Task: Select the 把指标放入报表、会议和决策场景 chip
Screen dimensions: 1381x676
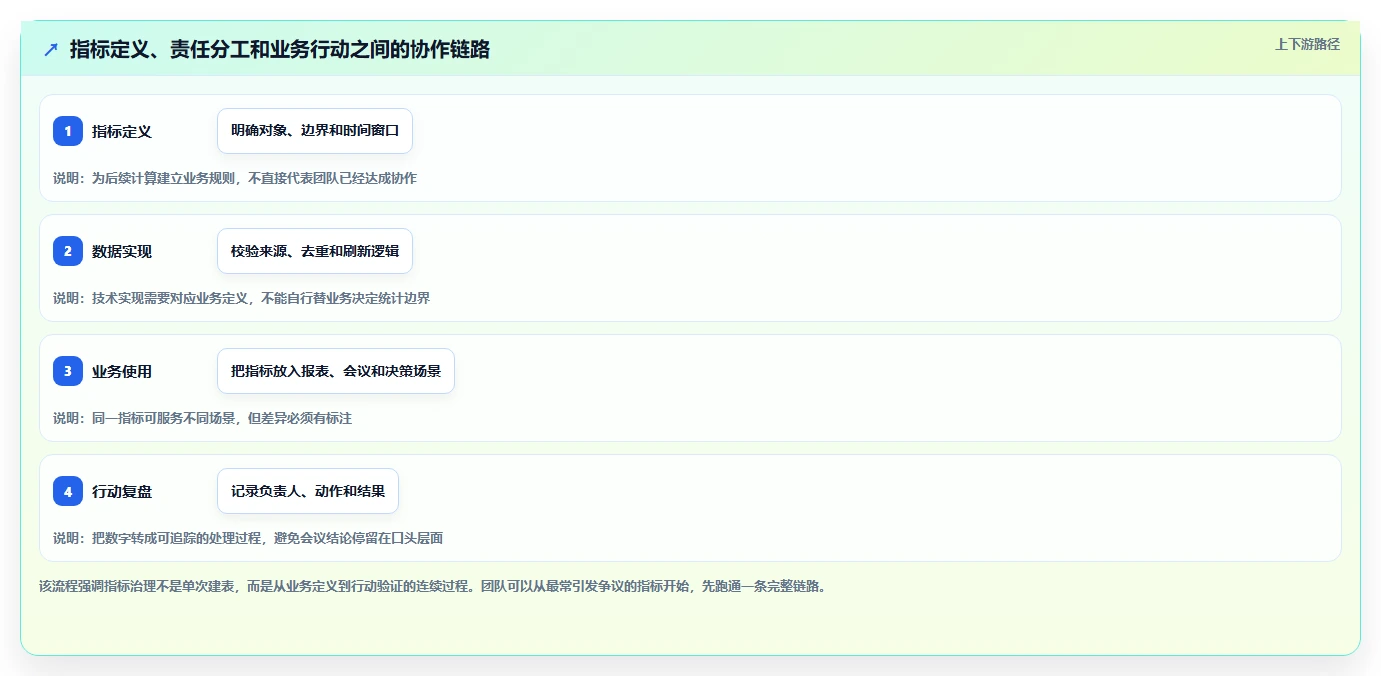Action: pos(336,371)
